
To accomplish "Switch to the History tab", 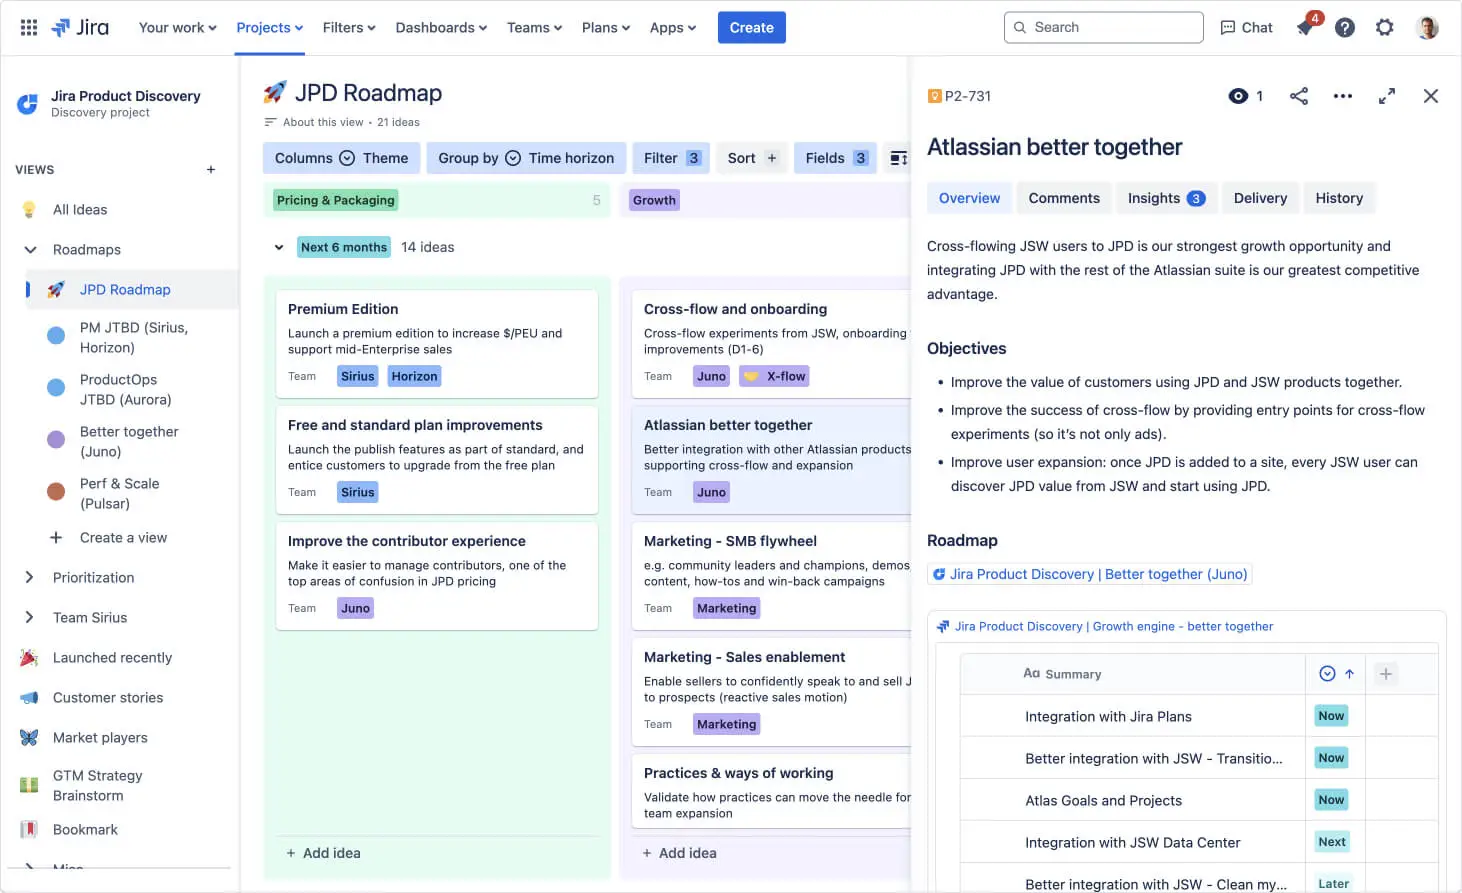I will (x=1339, y=198).
